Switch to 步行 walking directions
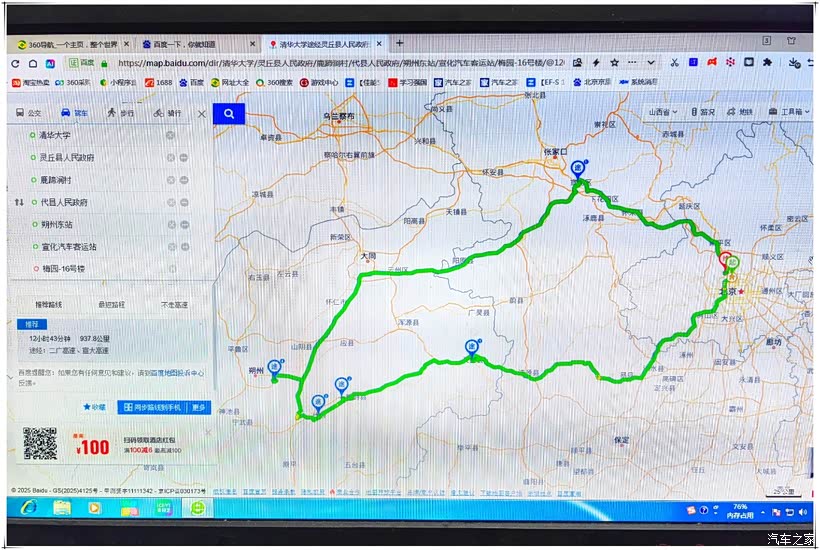The height and width of the screenshot is (550, 820). tap(120, 114)
